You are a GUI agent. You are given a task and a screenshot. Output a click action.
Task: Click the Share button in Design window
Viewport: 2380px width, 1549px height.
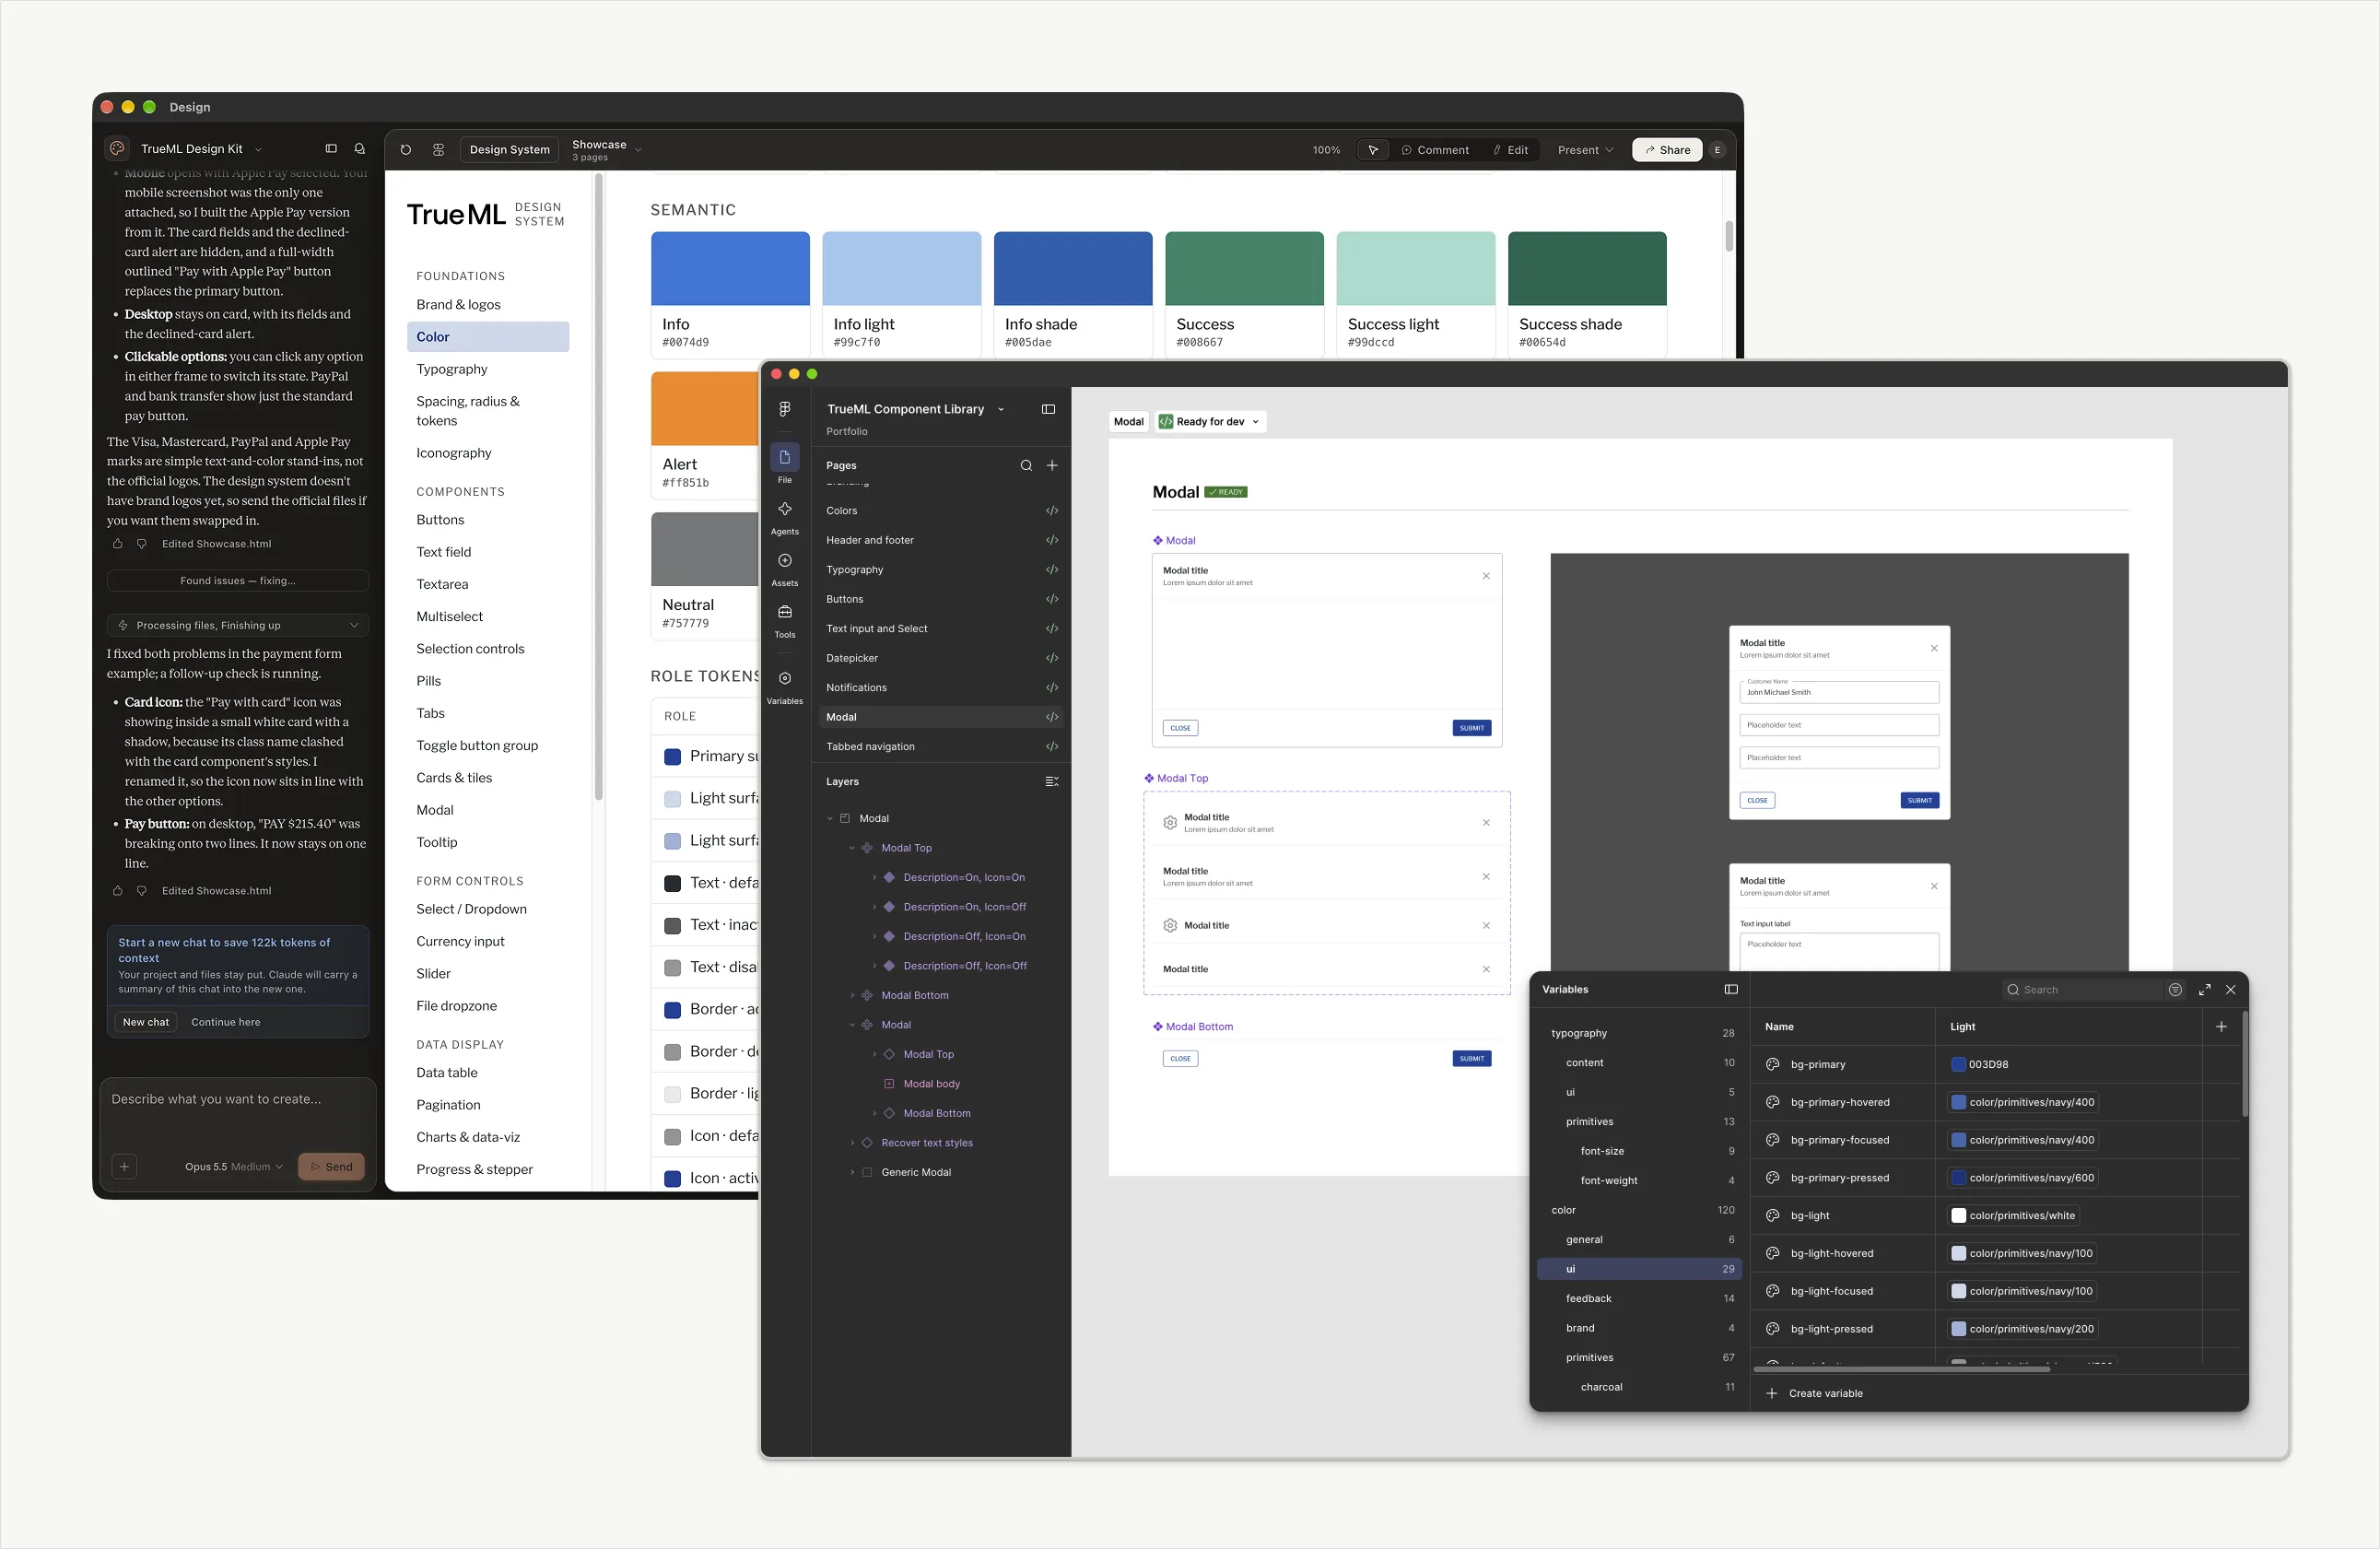click(1667, 150)
